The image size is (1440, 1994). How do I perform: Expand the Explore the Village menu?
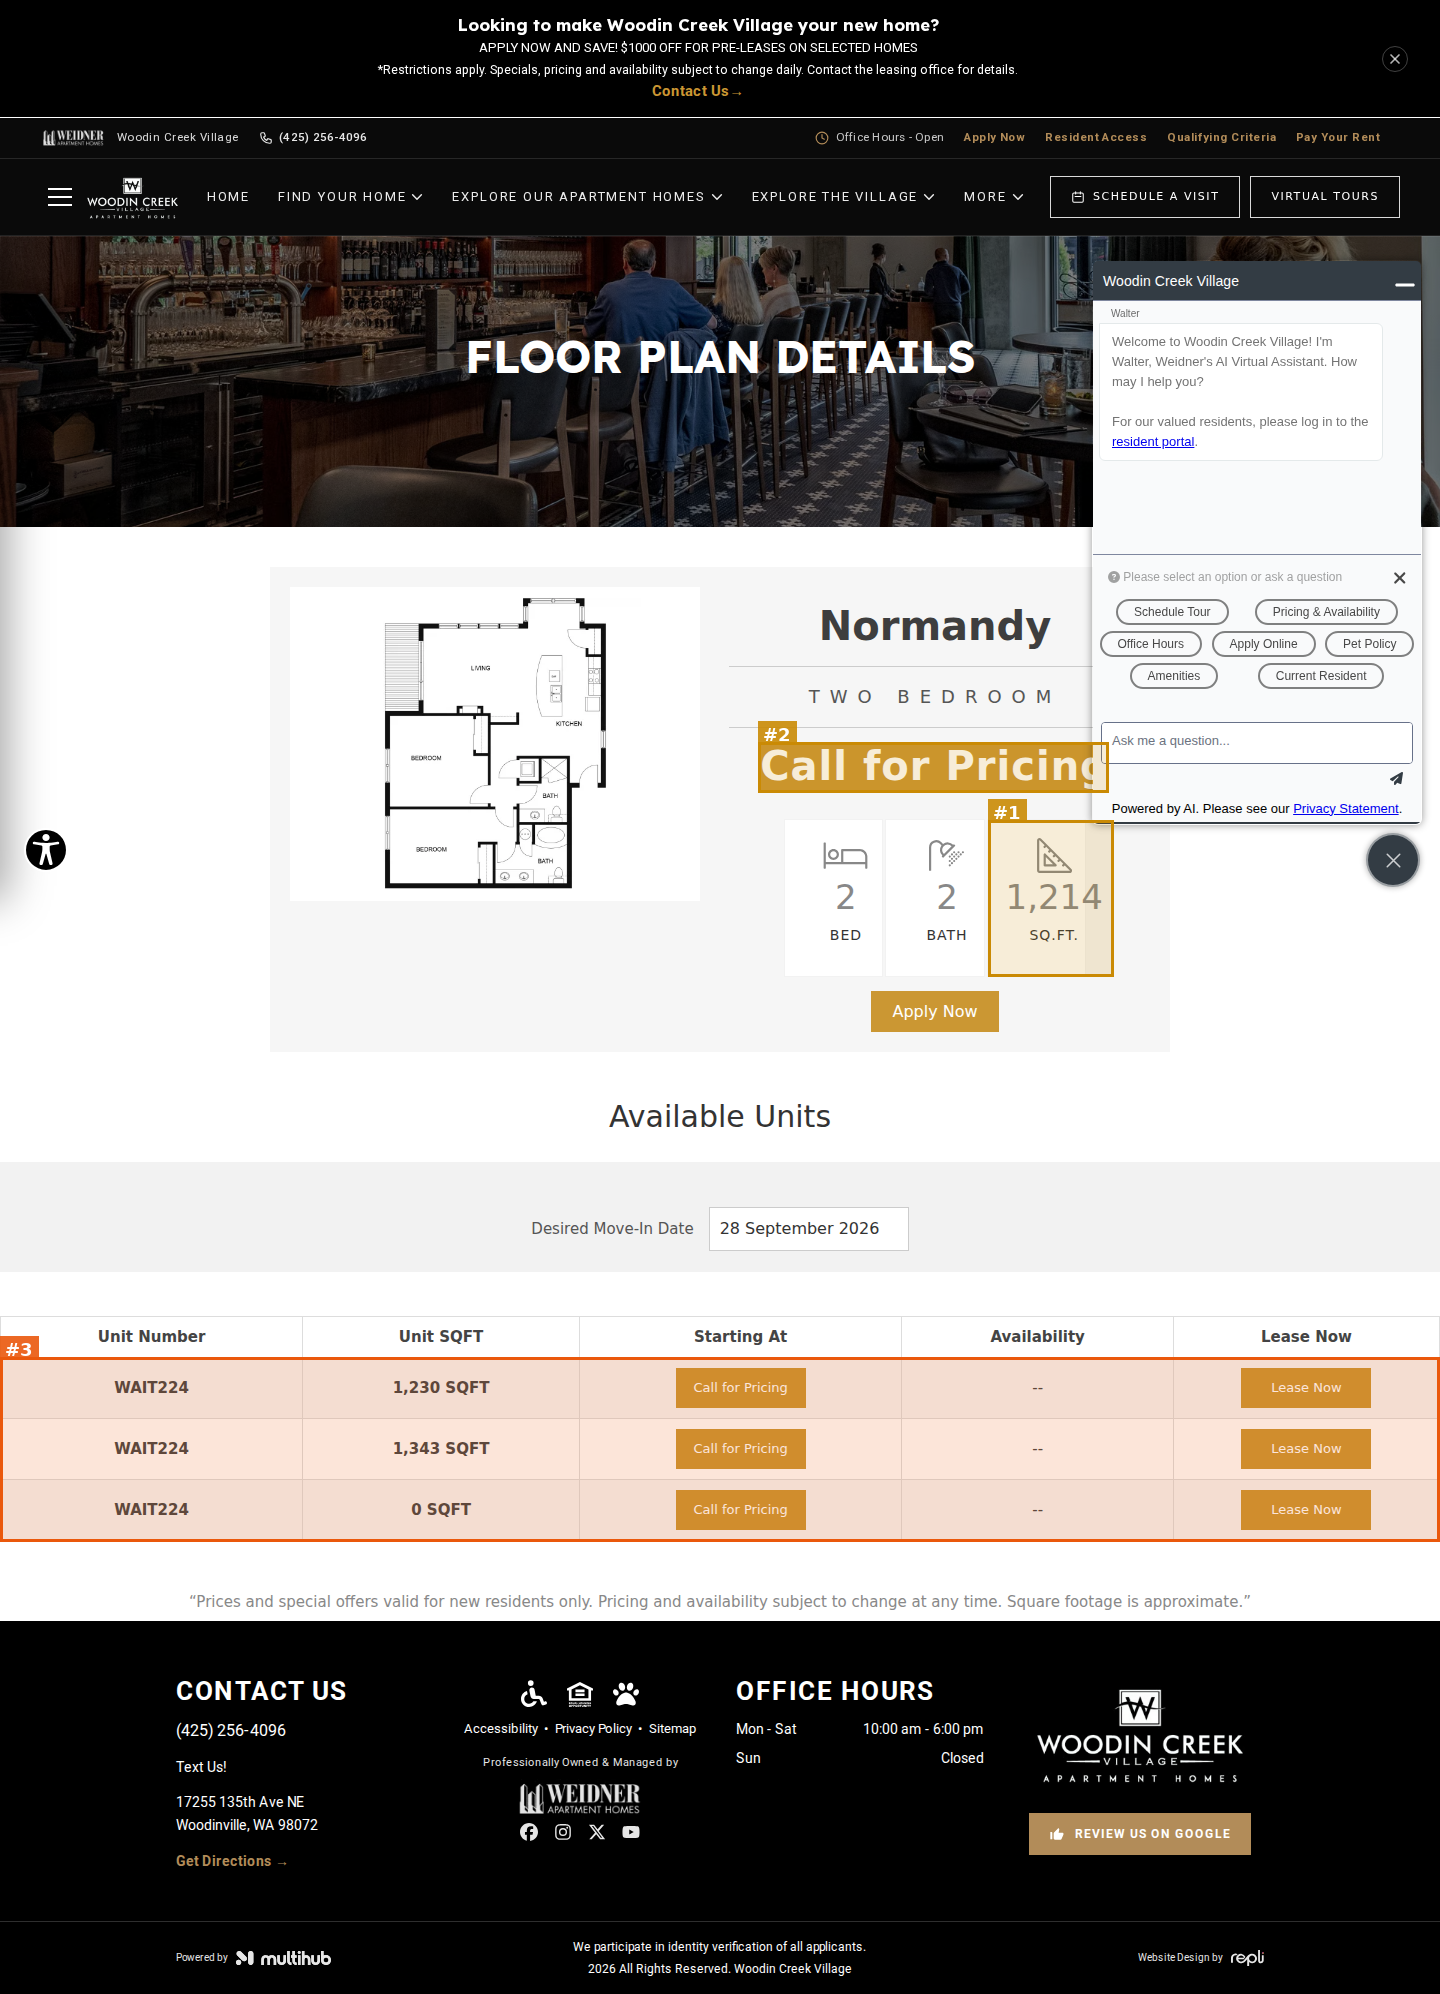[843, 197]
